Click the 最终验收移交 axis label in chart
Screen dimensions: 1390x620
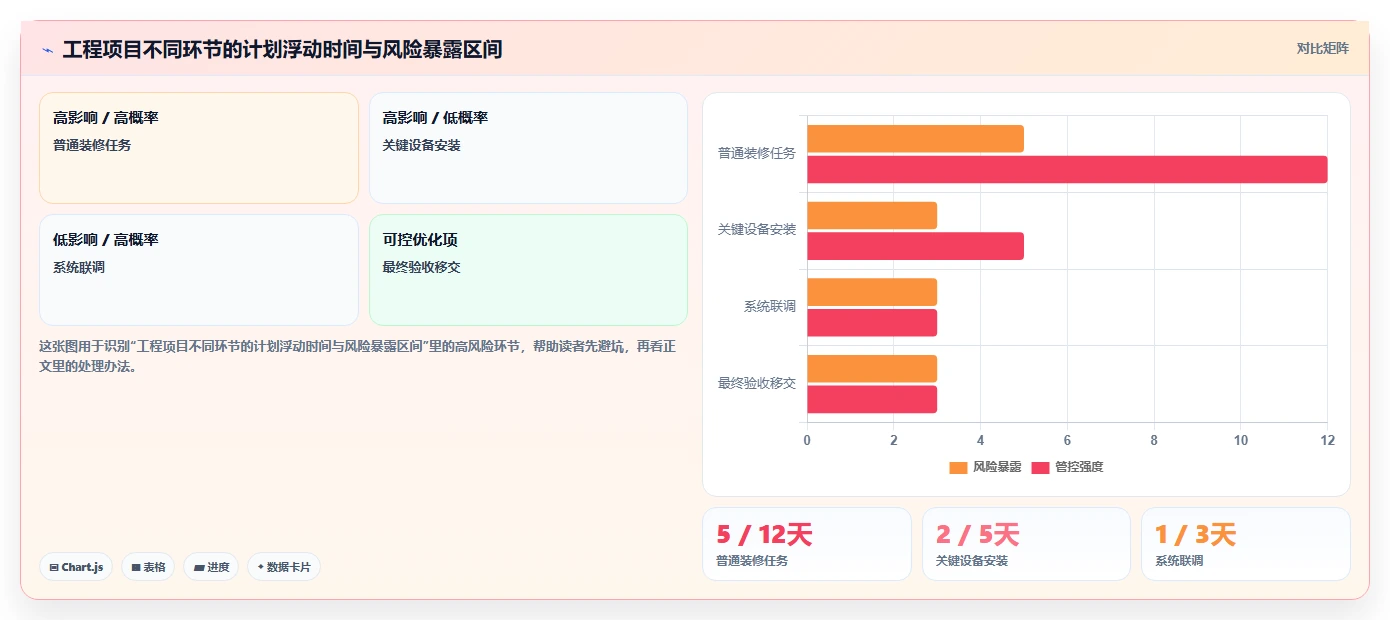(757, 383)
